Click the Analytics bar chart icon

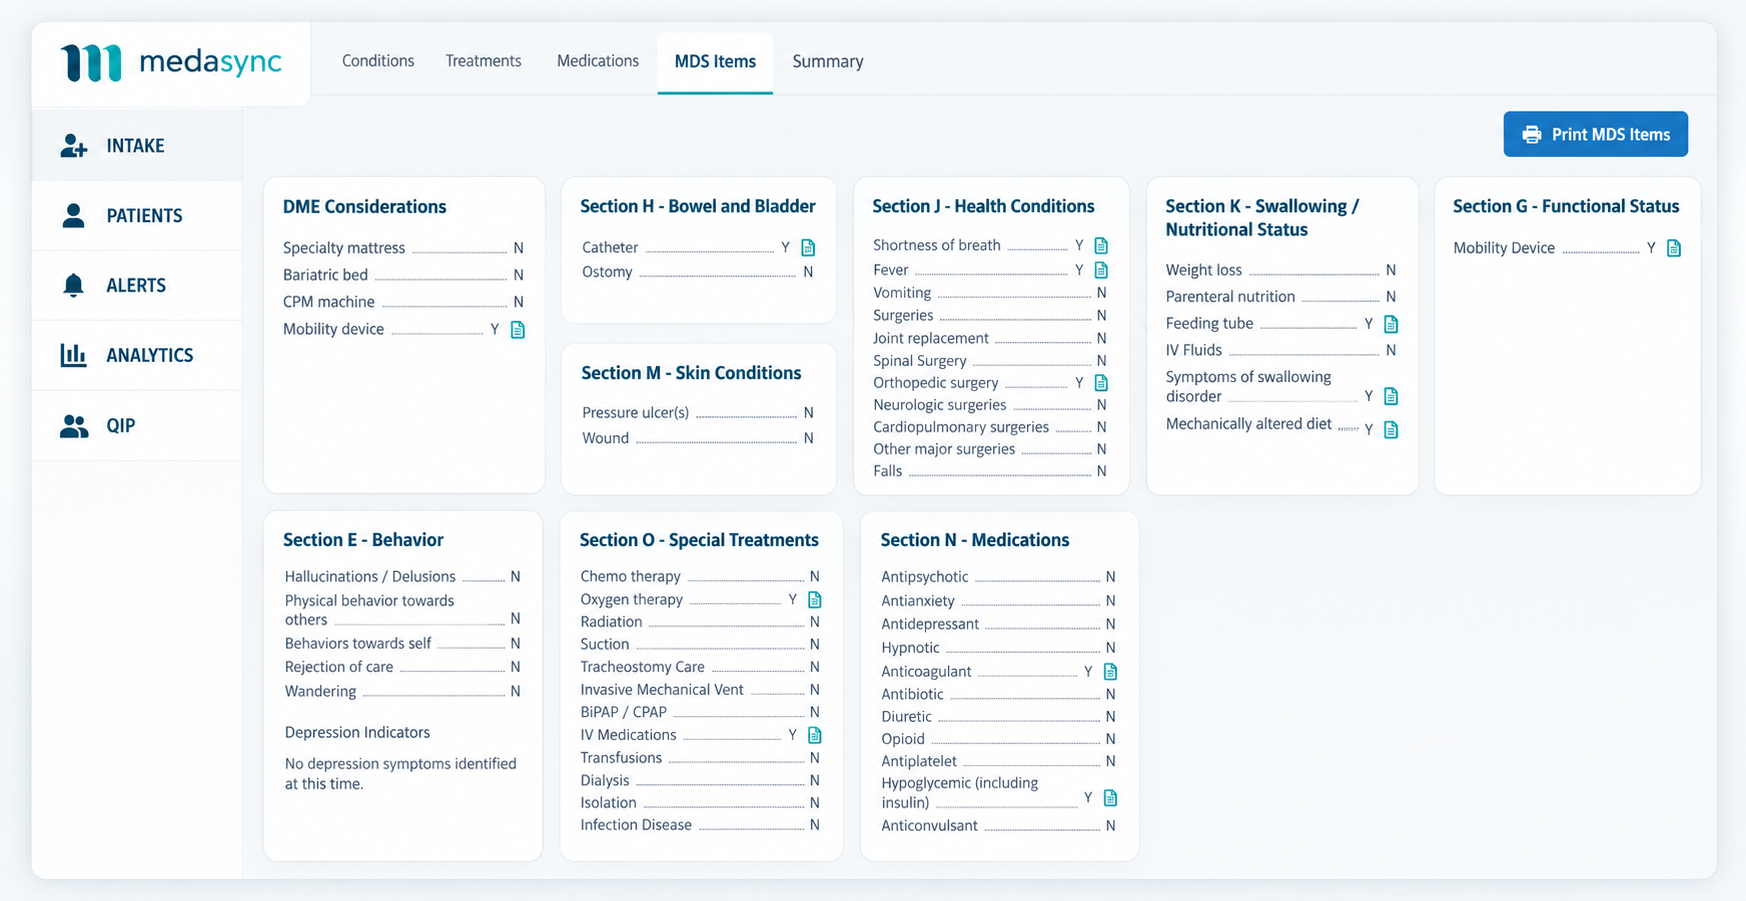tap(73, 355)
